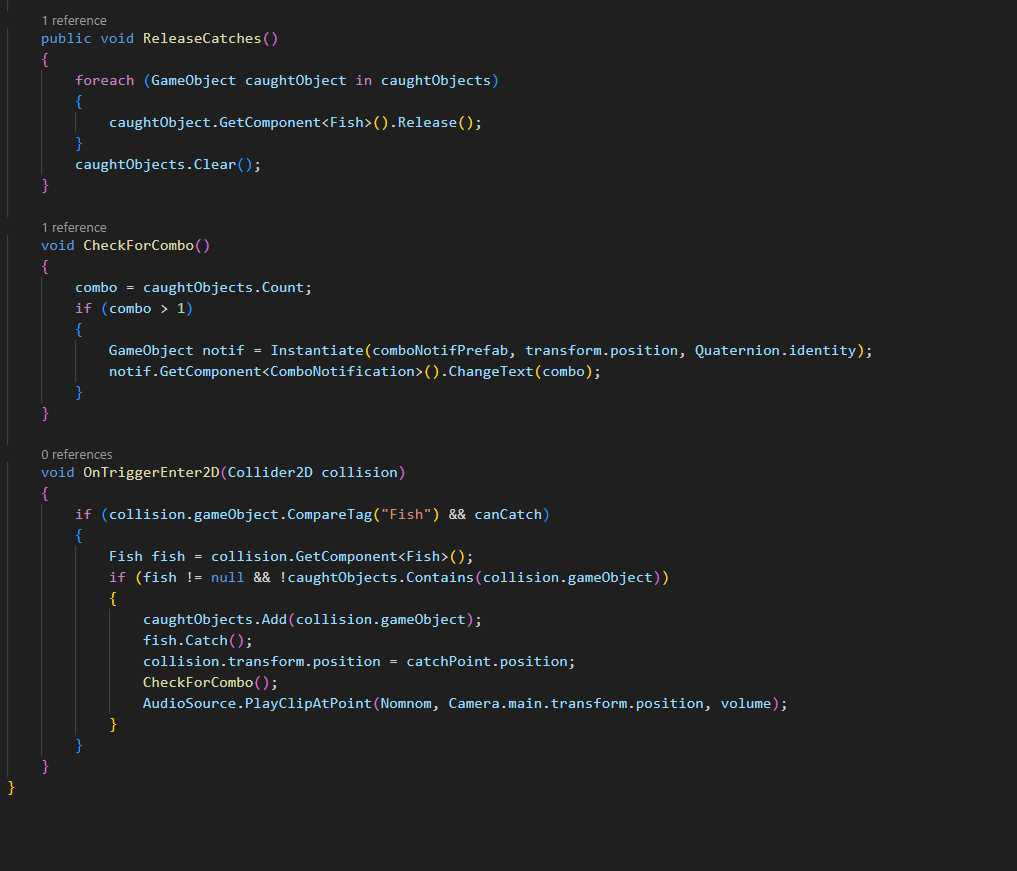1017x871 pixels.
Task: Click the volume argument
Action: pyautogui.click(x=746, y=704)
